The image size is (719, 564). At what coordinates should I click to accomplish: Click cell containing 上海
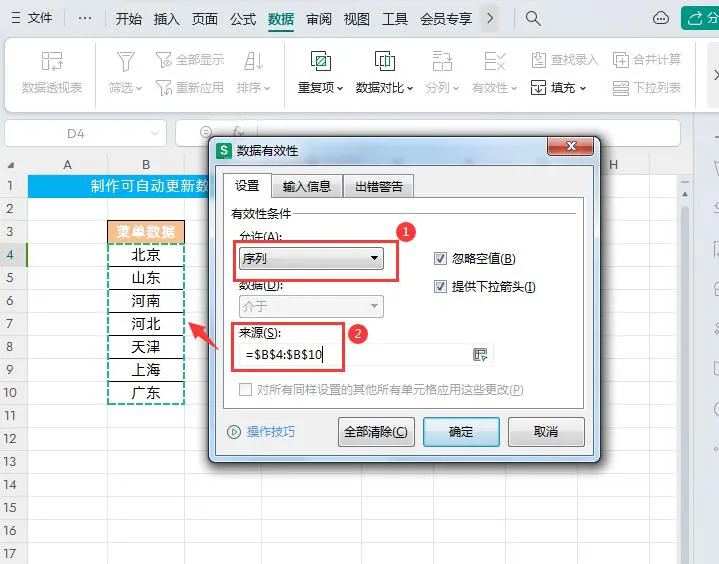pyautogui.click(x=146, y=370)
